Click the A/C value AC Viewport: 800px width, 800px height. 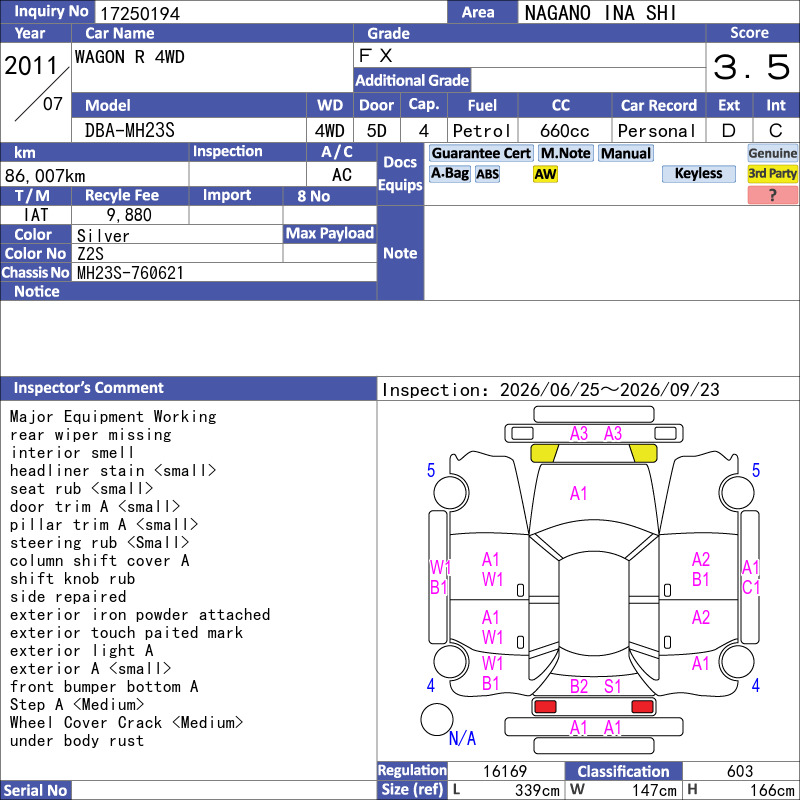click(x=341, y=175)
